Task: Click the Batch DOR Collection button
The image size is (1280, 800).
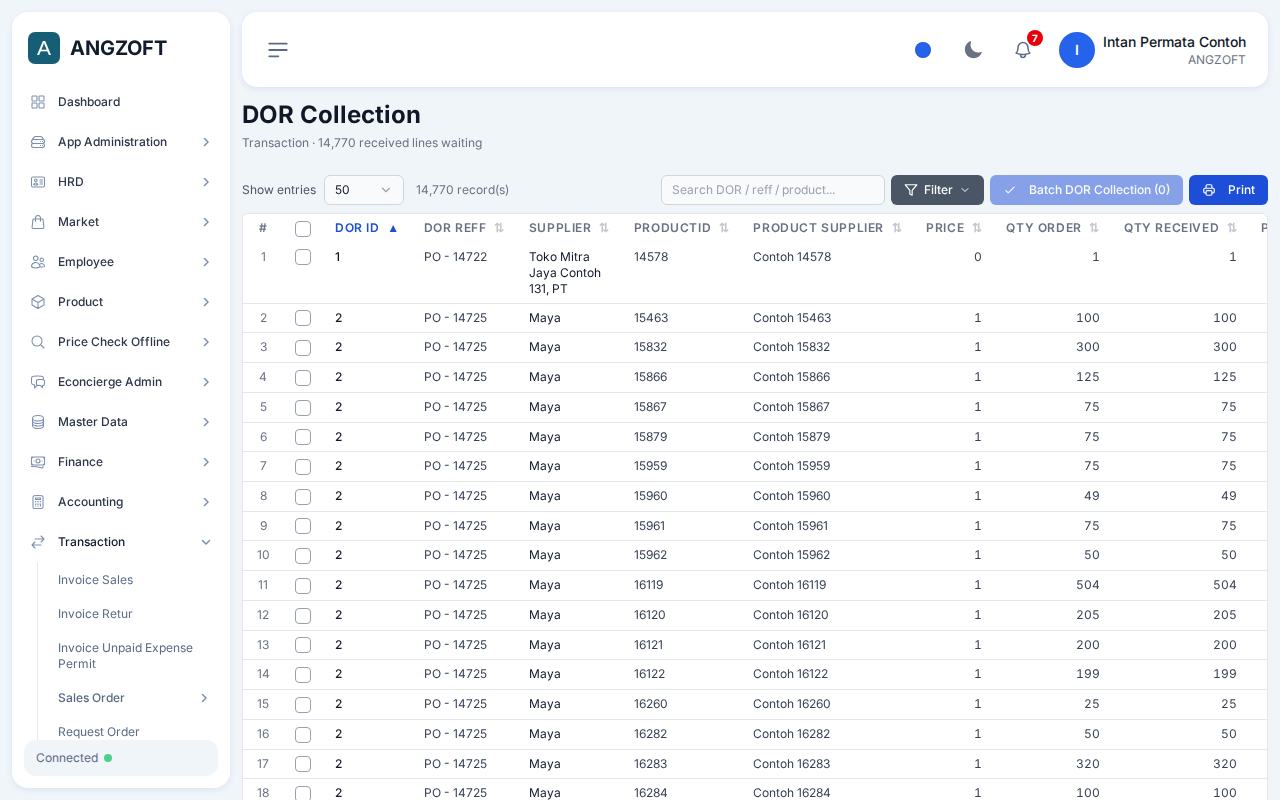Action: tap(1086, 190)
